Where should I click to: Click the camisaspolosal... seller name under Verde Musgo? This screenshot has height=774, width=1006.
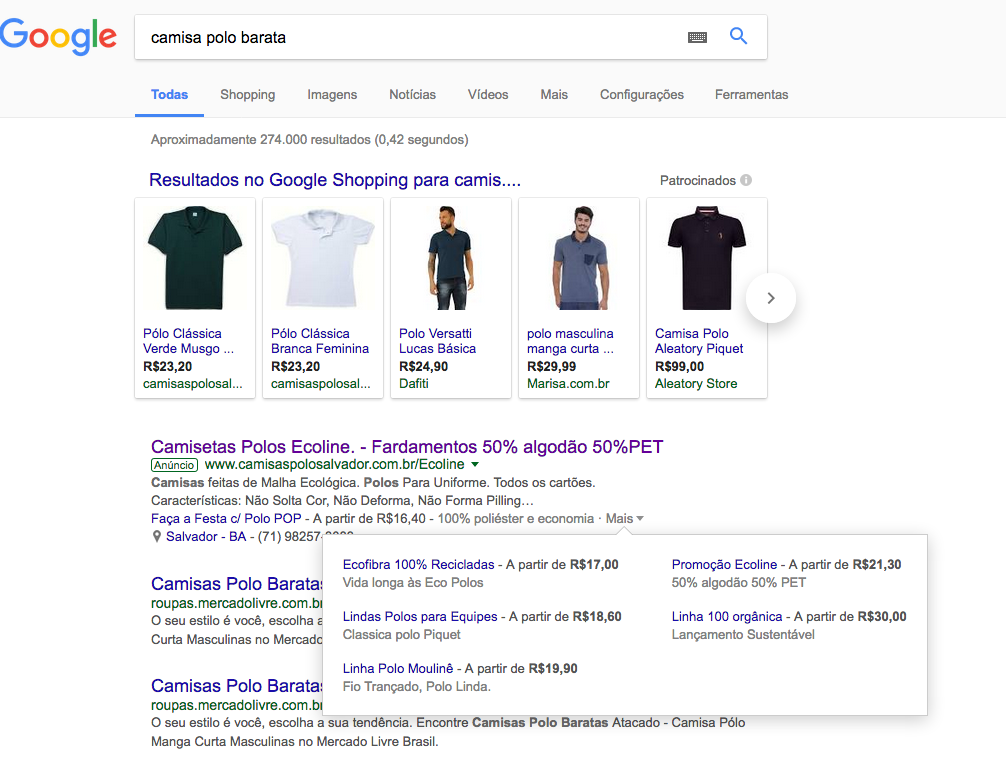point(192,384)
